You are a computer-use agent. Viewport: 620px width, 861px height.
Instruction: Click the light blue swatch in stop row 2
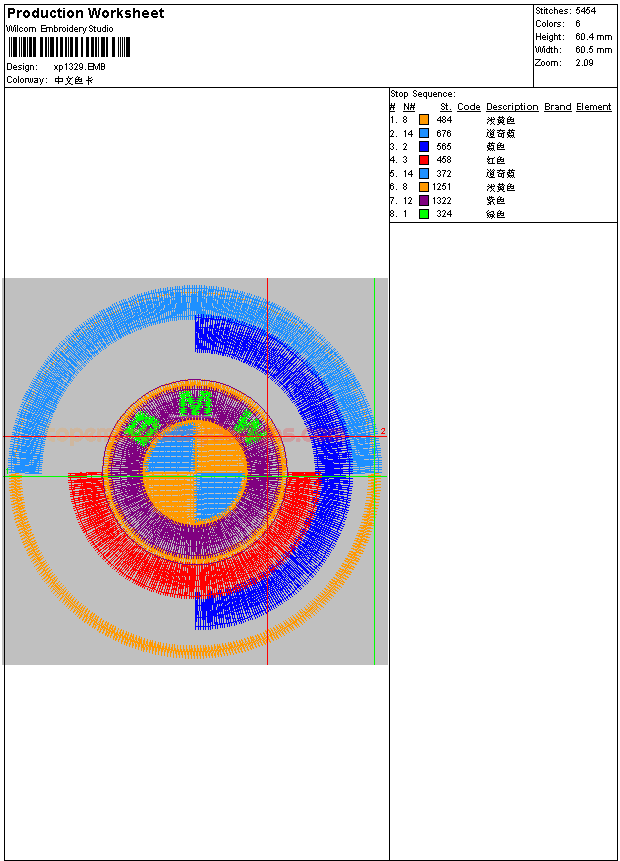[x=423, y=133]
